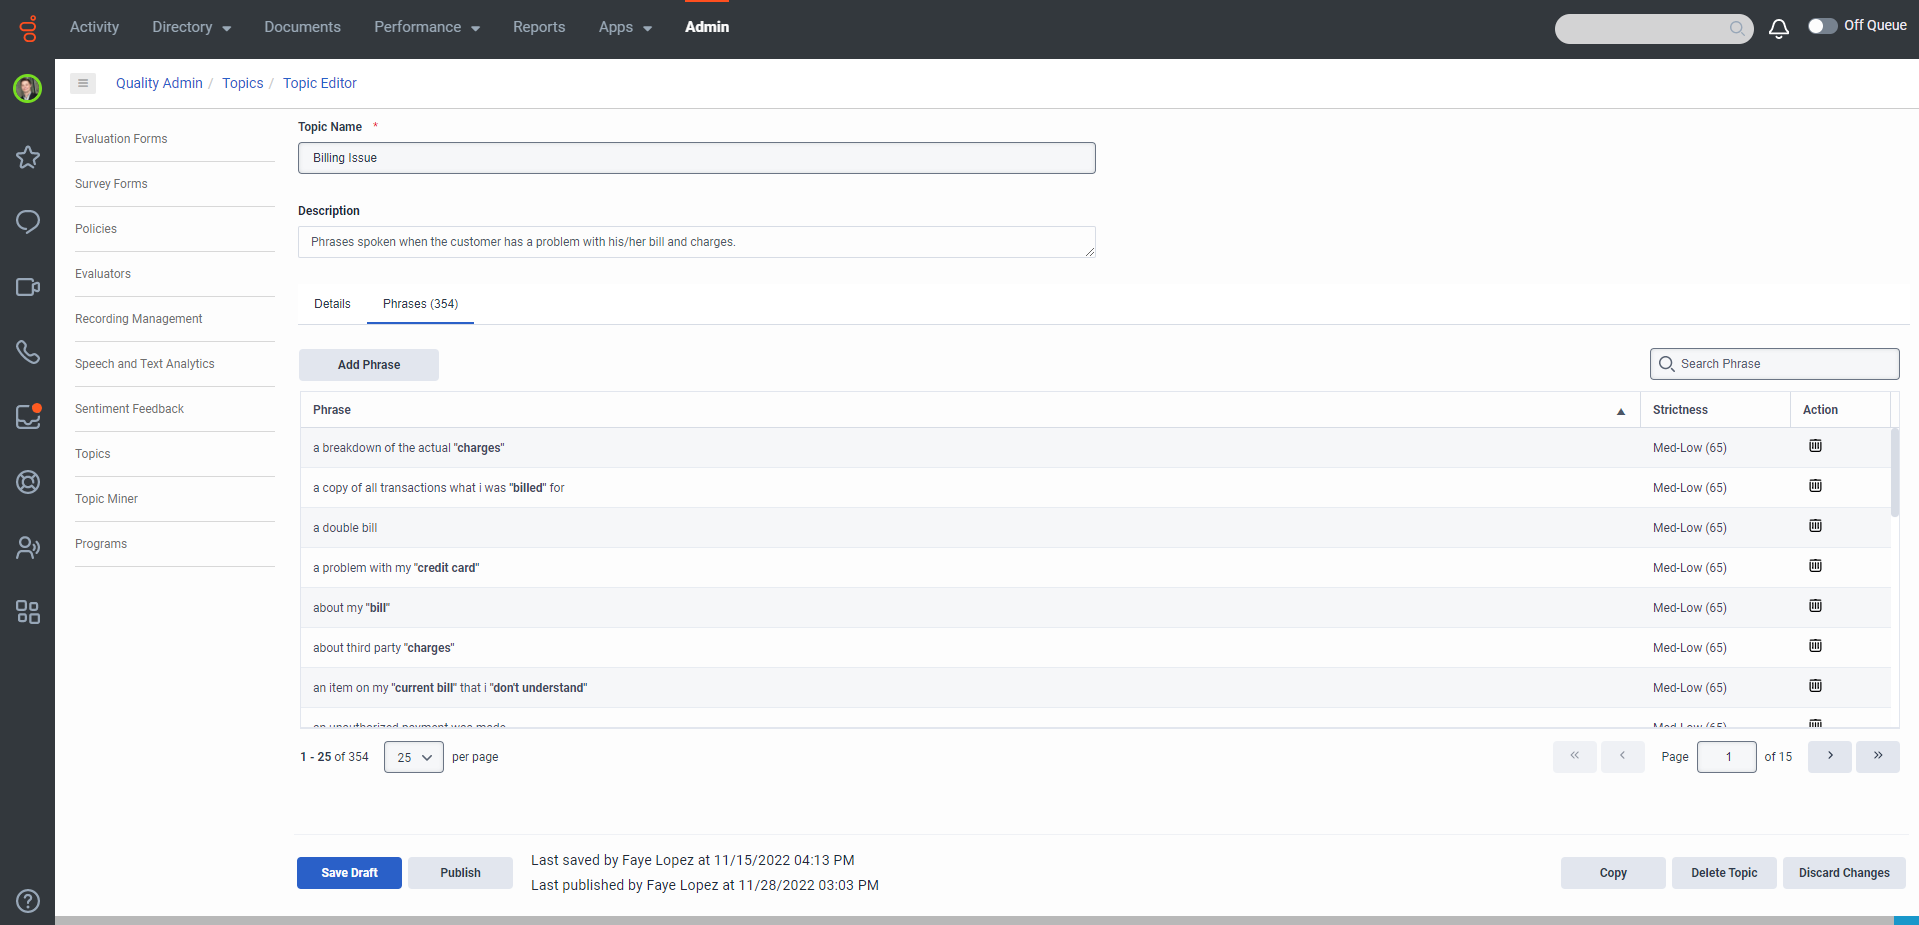Switch to the Details tab

click(x=331, y=303)
